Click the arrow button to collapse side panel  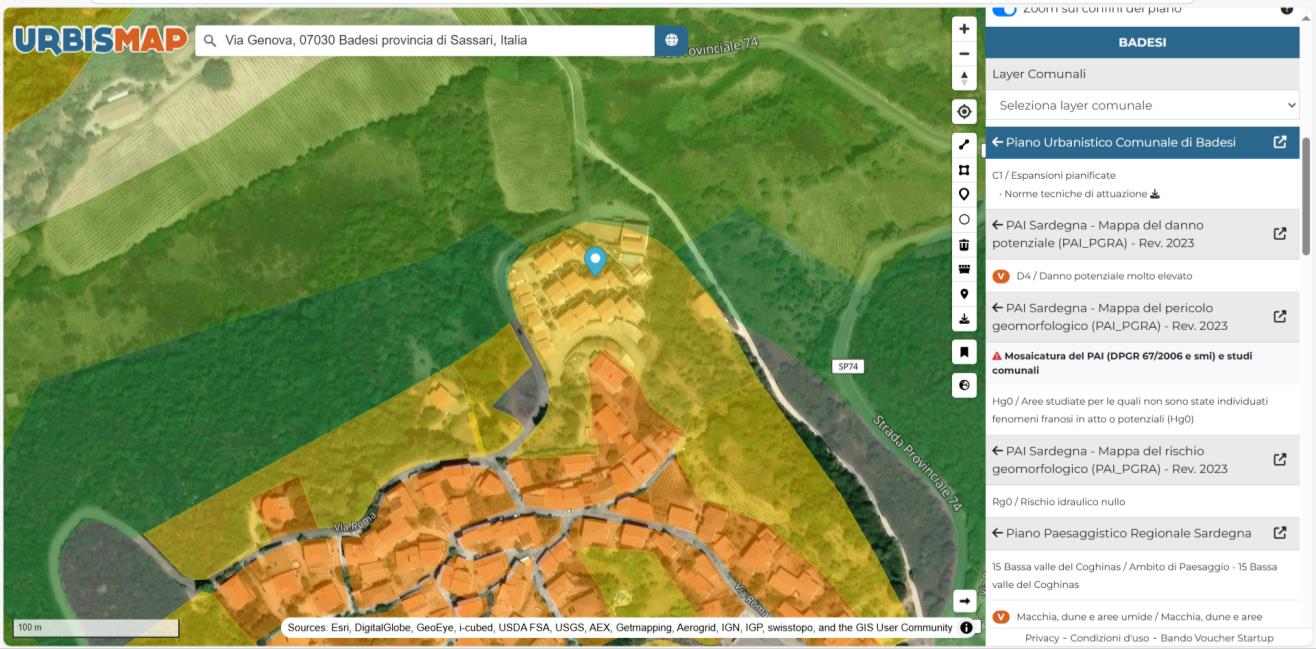click(964, 601)
